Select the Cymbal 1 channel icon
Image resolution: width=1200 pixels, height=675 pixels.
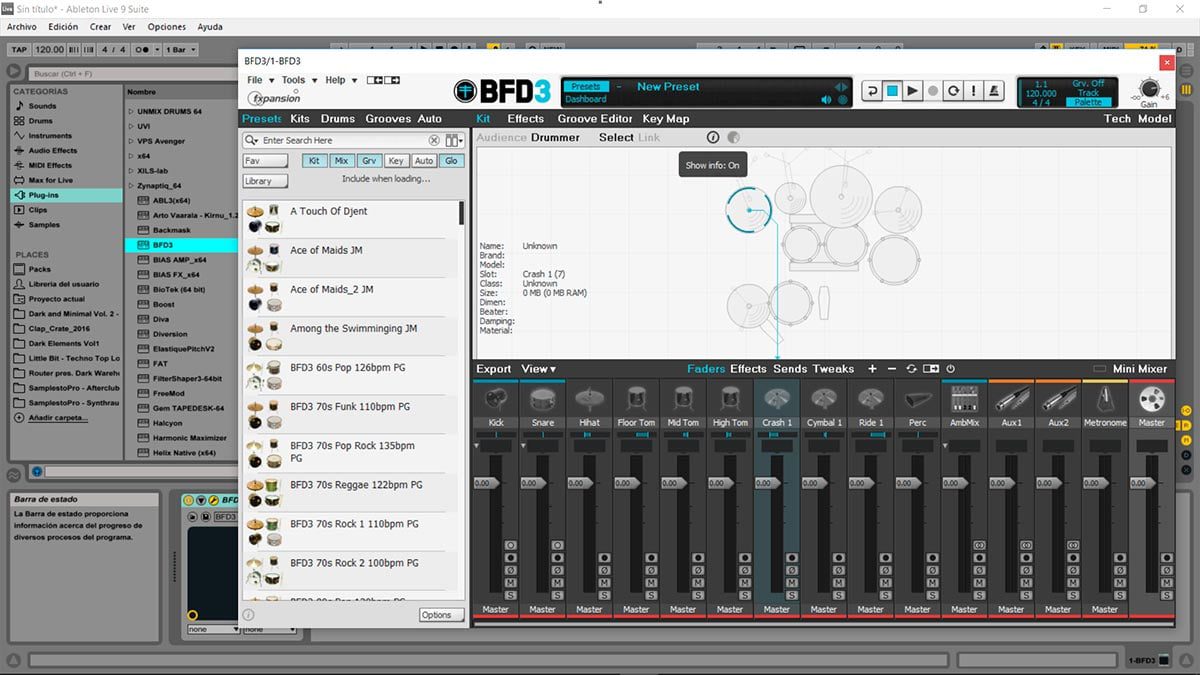(824, 399)
